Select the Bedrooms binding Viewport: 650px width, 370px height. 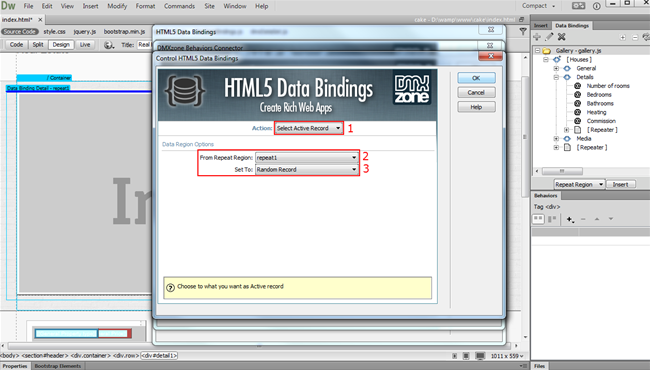pos(599,94)
